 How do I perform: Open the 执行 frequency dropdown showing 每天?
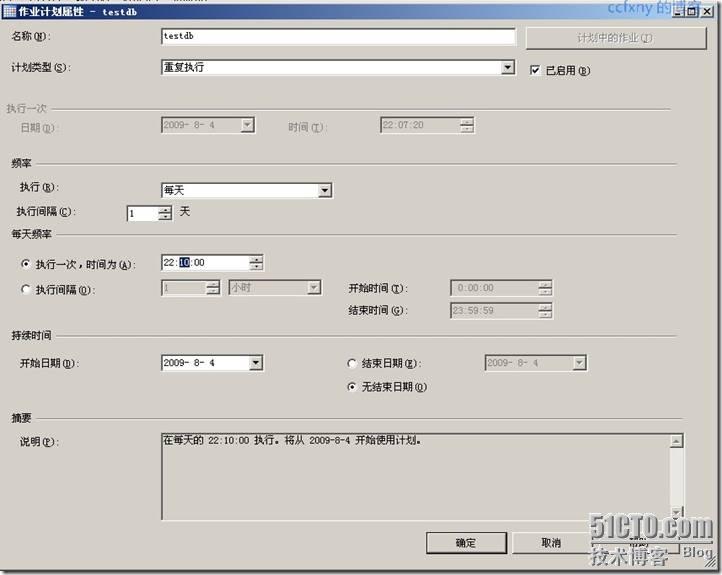click(x=325, y=190)
